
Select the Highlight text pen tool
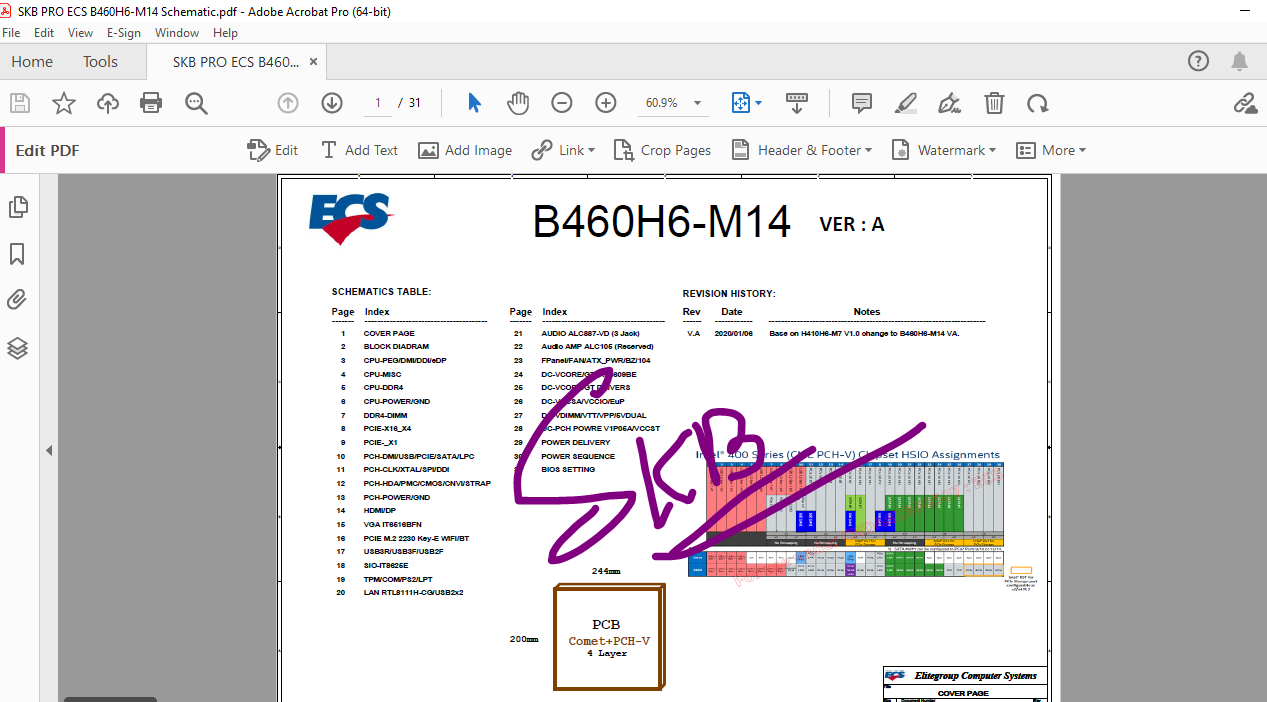tap(906, 103)
